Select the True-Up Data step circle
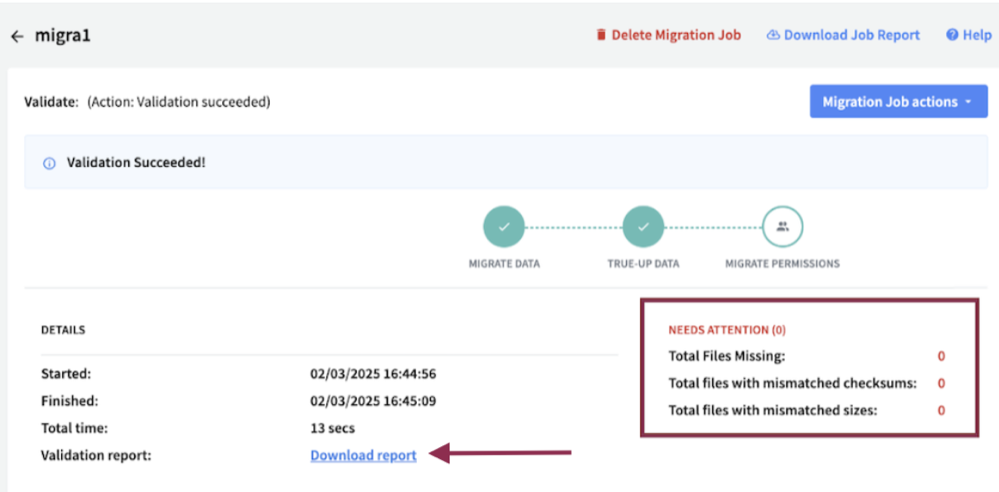The height and width of the screenshot is (492, 999). 643,226
